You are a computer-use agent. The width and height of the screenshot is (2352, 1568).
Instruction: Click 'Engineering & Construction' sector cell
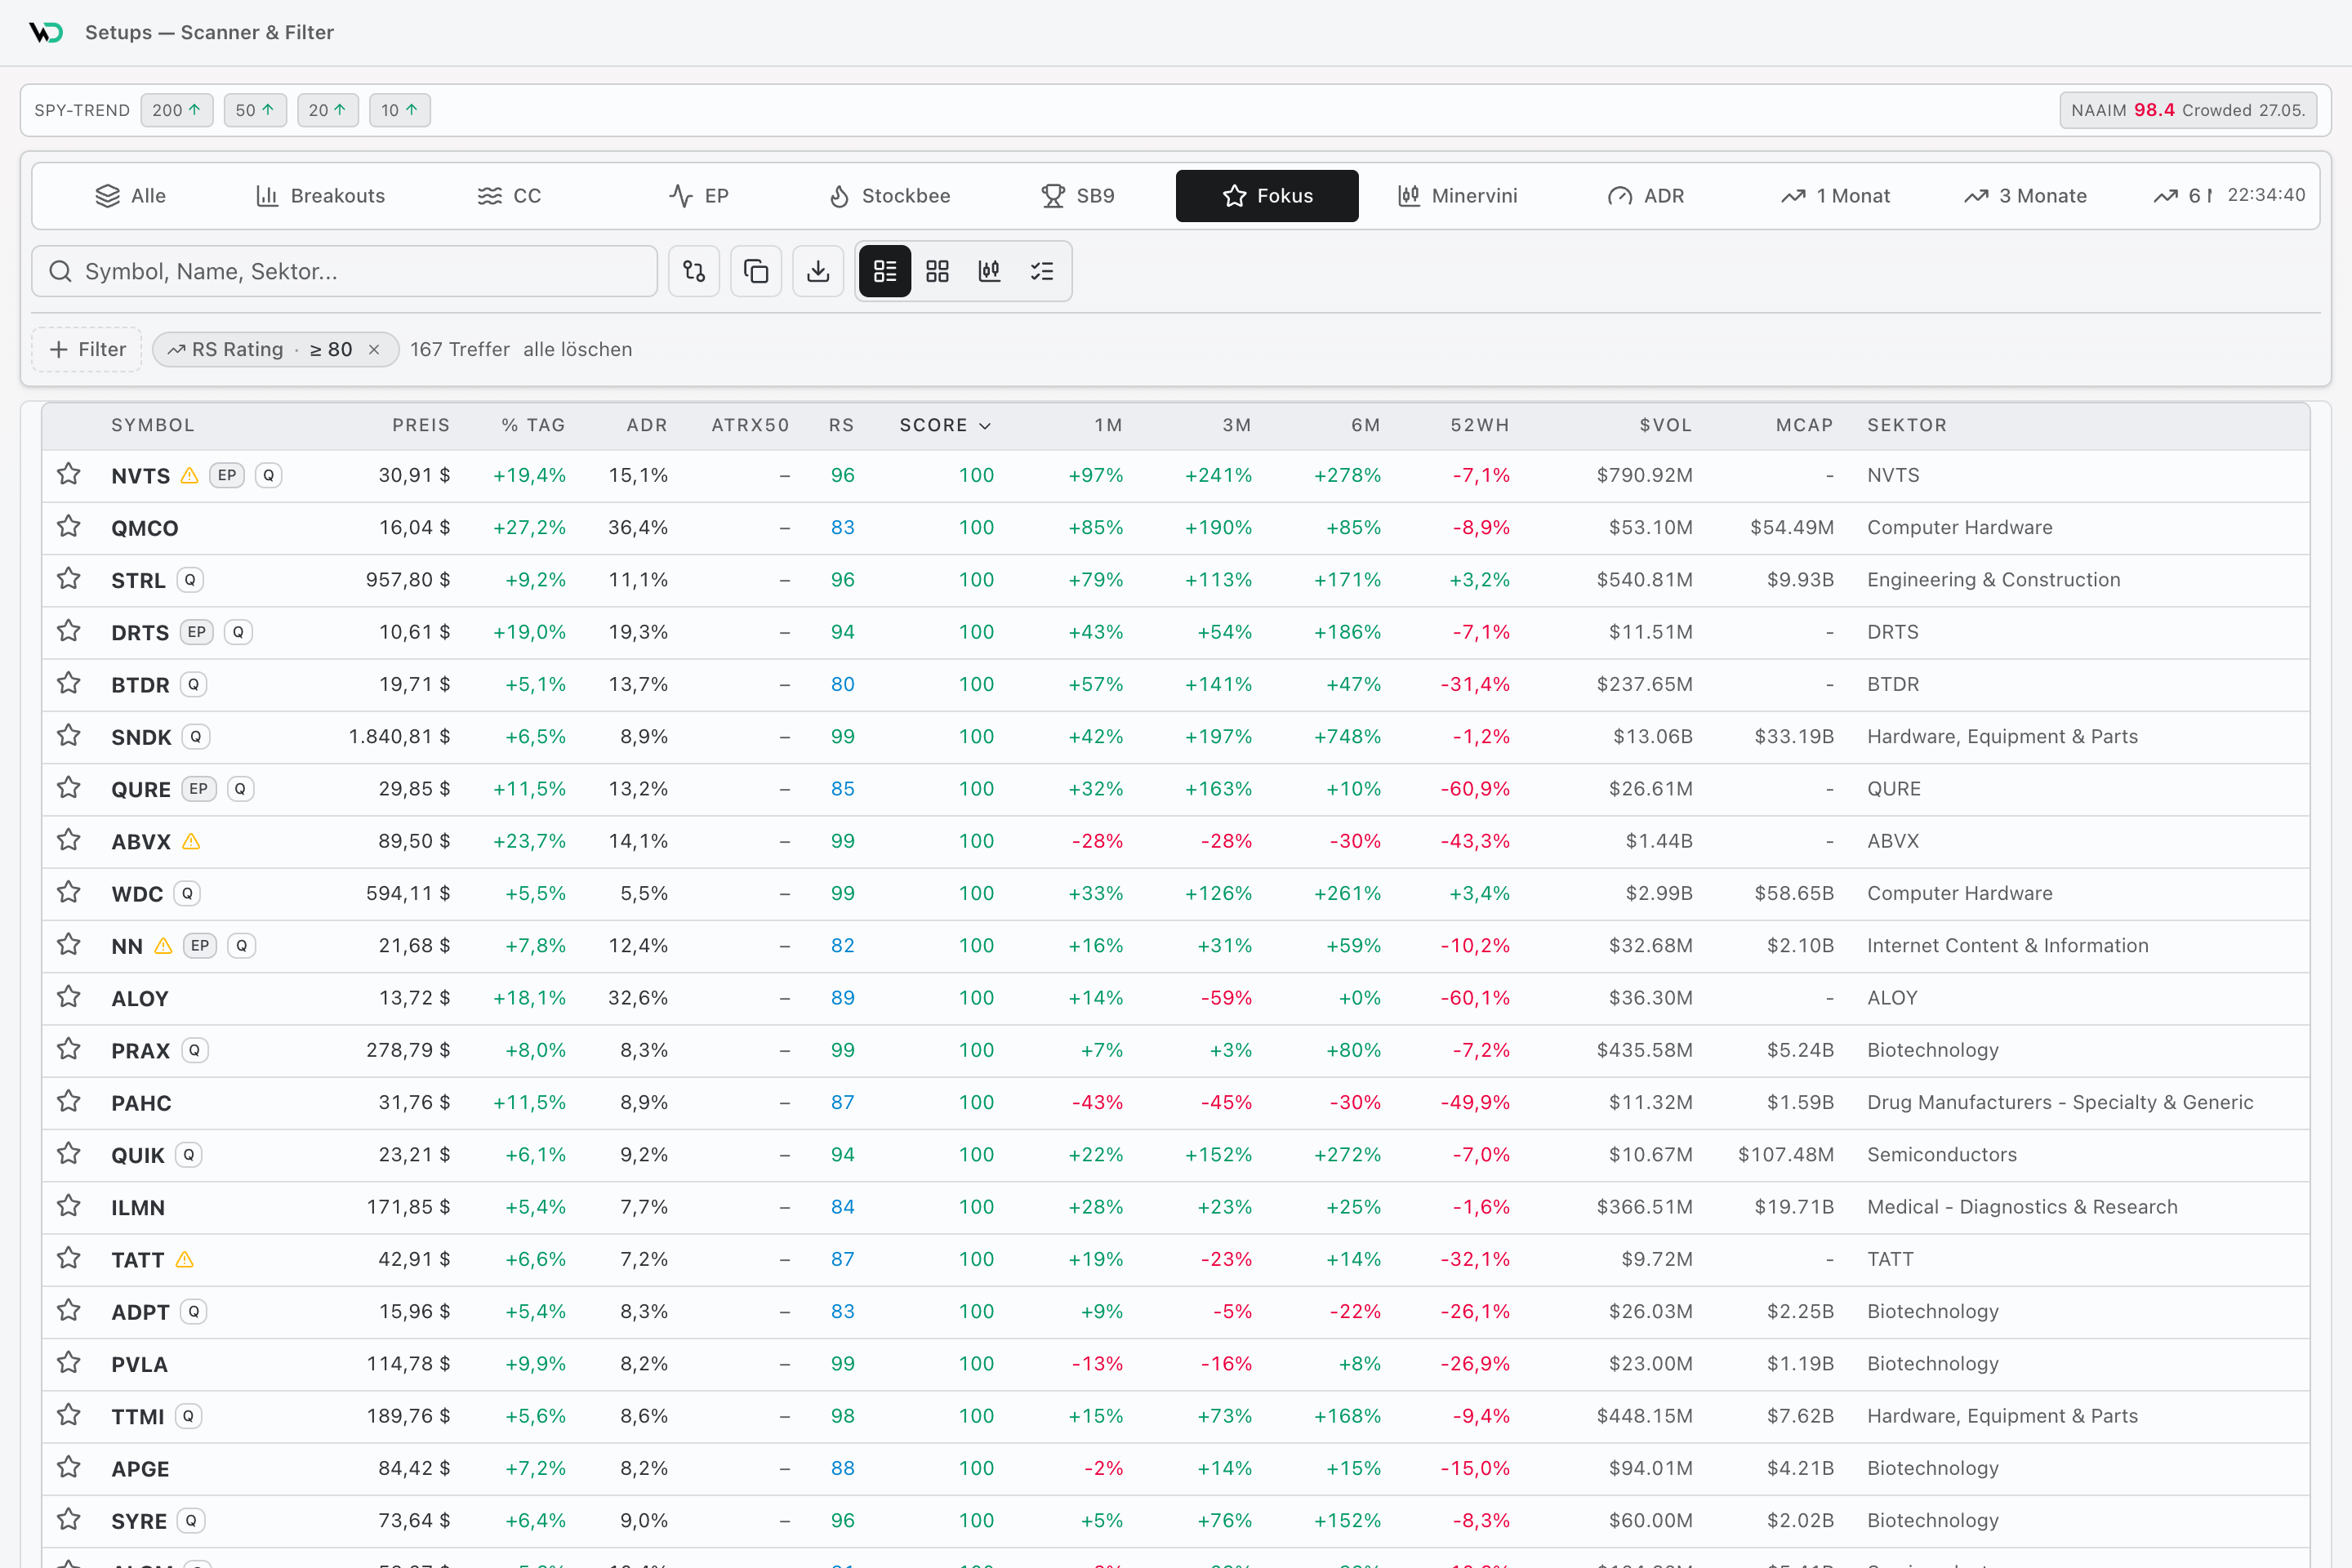point(1994,580)
